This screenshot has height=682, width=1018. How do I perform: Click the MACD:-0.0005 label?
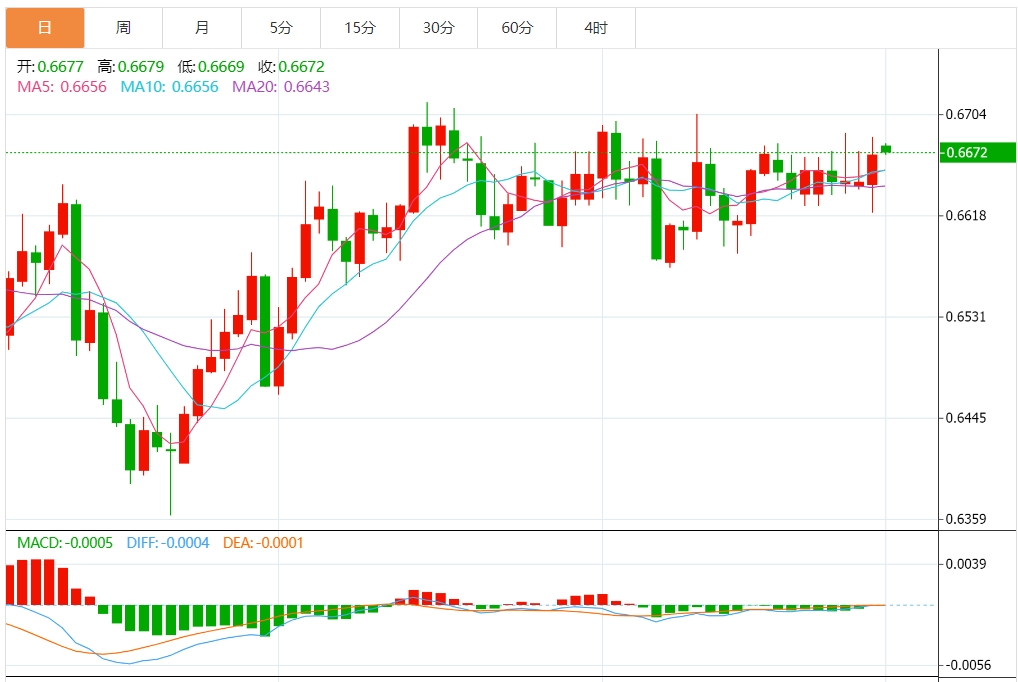click(64, 543)
